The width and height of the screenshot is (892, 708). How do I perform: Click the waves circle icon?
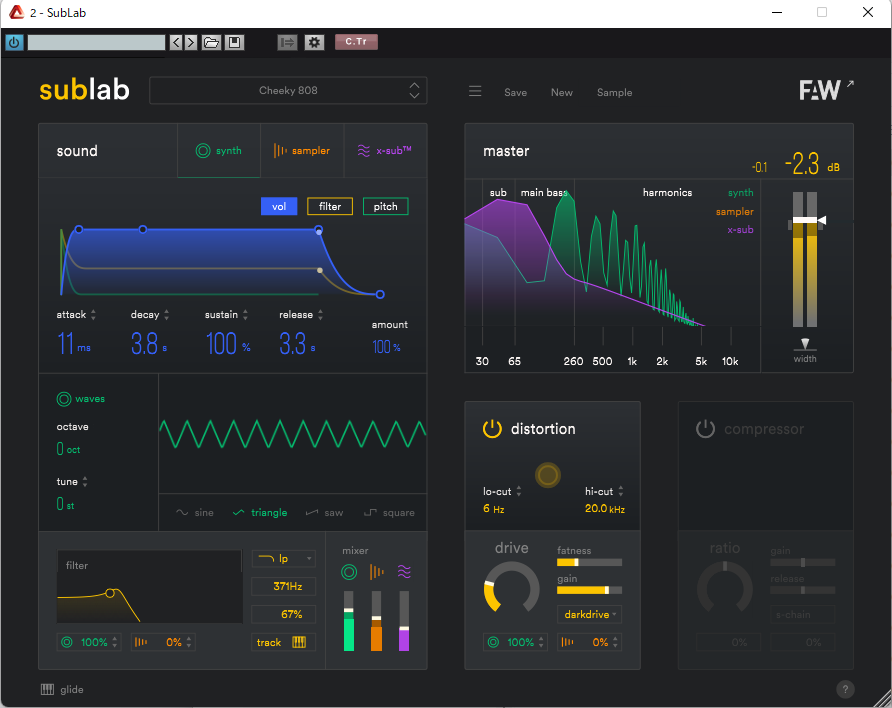tap(64, 399)
